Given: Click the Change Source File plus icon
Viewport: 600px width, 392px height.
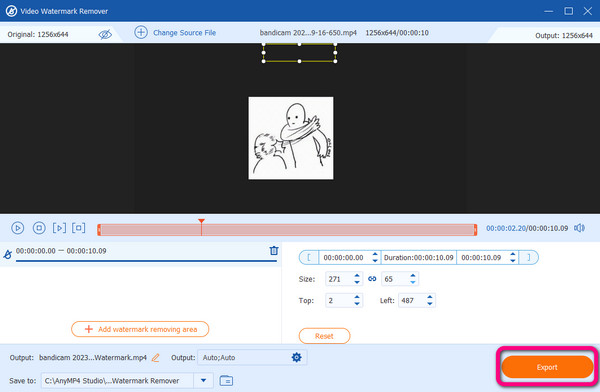Looking at the screenshot, I should pyautogui.click(x=141, y=33).
